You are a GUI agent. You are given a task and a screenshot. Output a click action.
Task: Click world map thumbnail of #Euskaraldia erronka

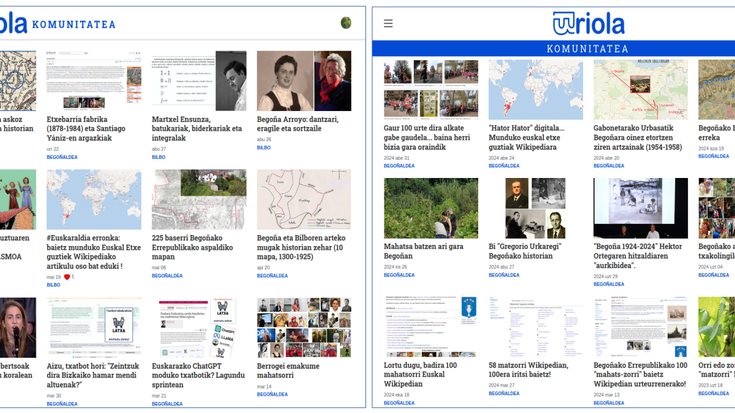coord(94,199)
